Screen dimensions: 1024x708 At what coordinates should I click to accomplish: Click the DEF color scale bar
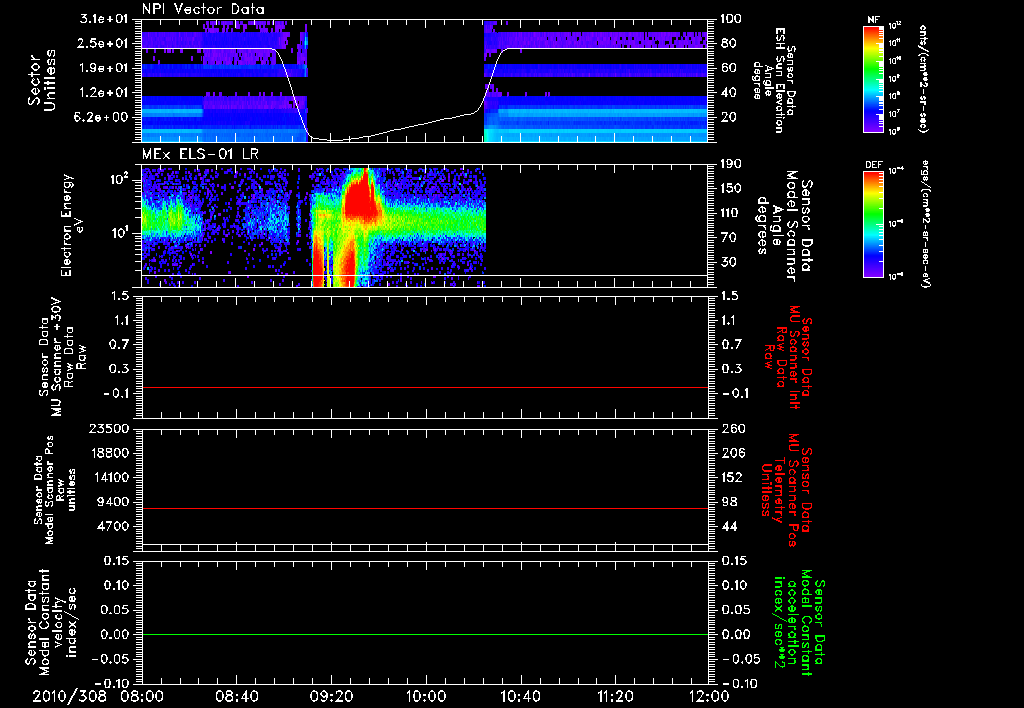click(874, 223)
